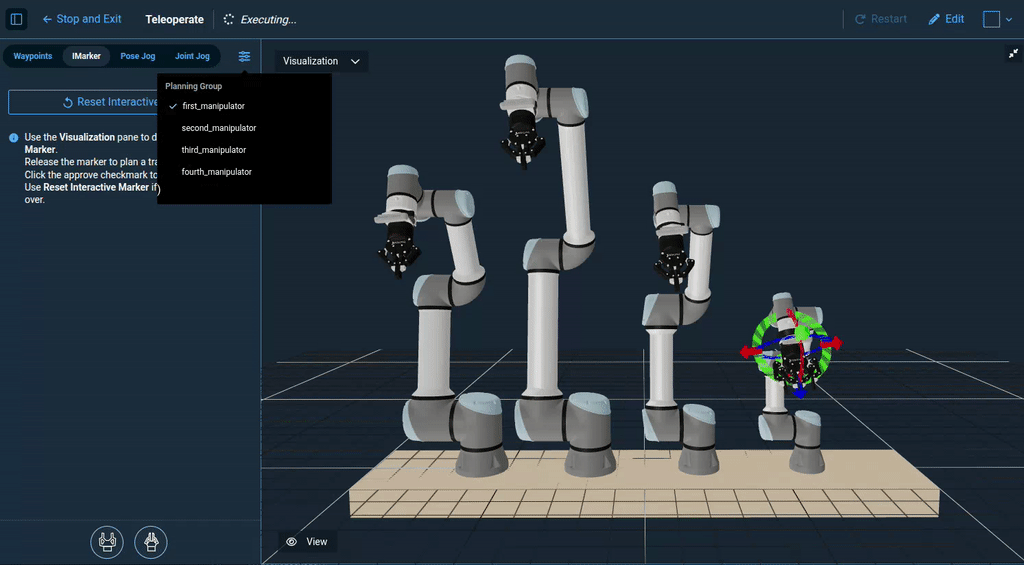Click the blue downward arrow handle
The image size is (1024, 565).
coord(800,392)
